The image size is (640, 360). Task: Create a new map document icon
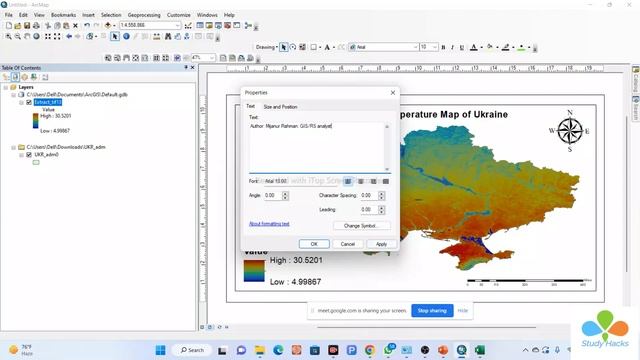[x=9, y=25]
